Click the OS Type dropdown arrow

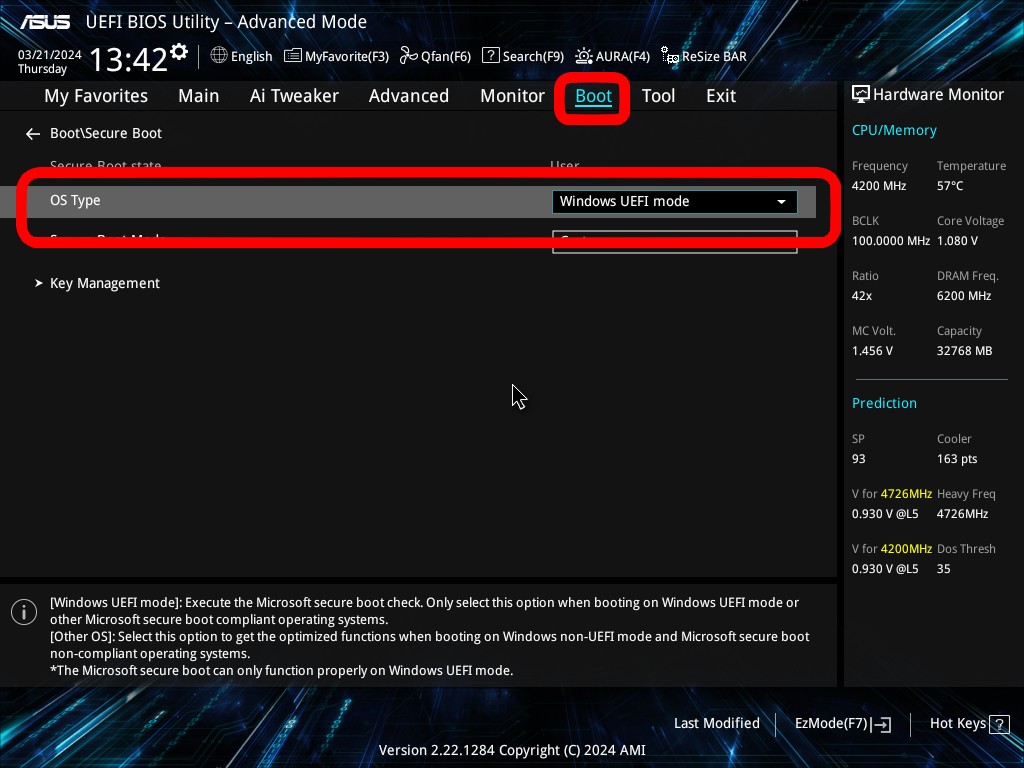tap(781, 202)
